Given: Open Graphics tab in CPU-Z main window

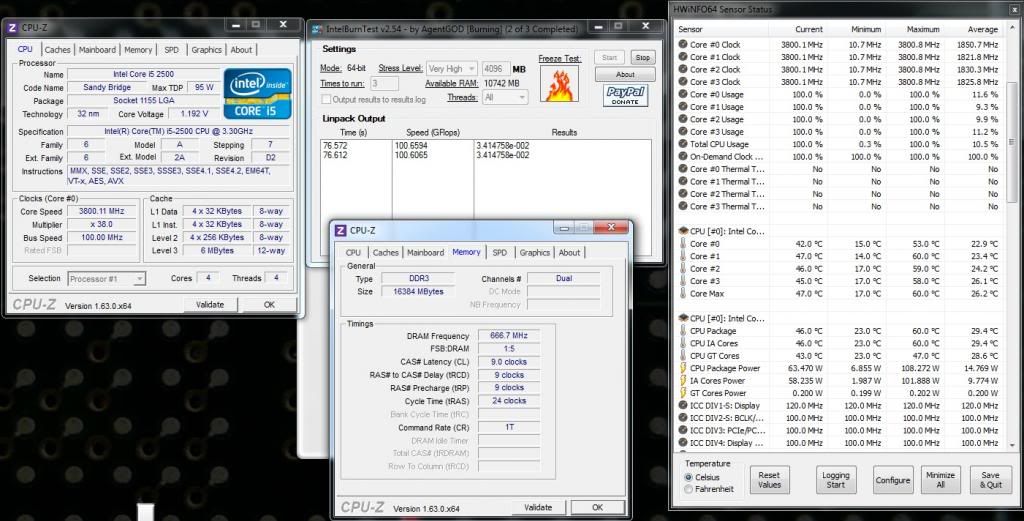Looking at the screenshot, I should 206,50.
